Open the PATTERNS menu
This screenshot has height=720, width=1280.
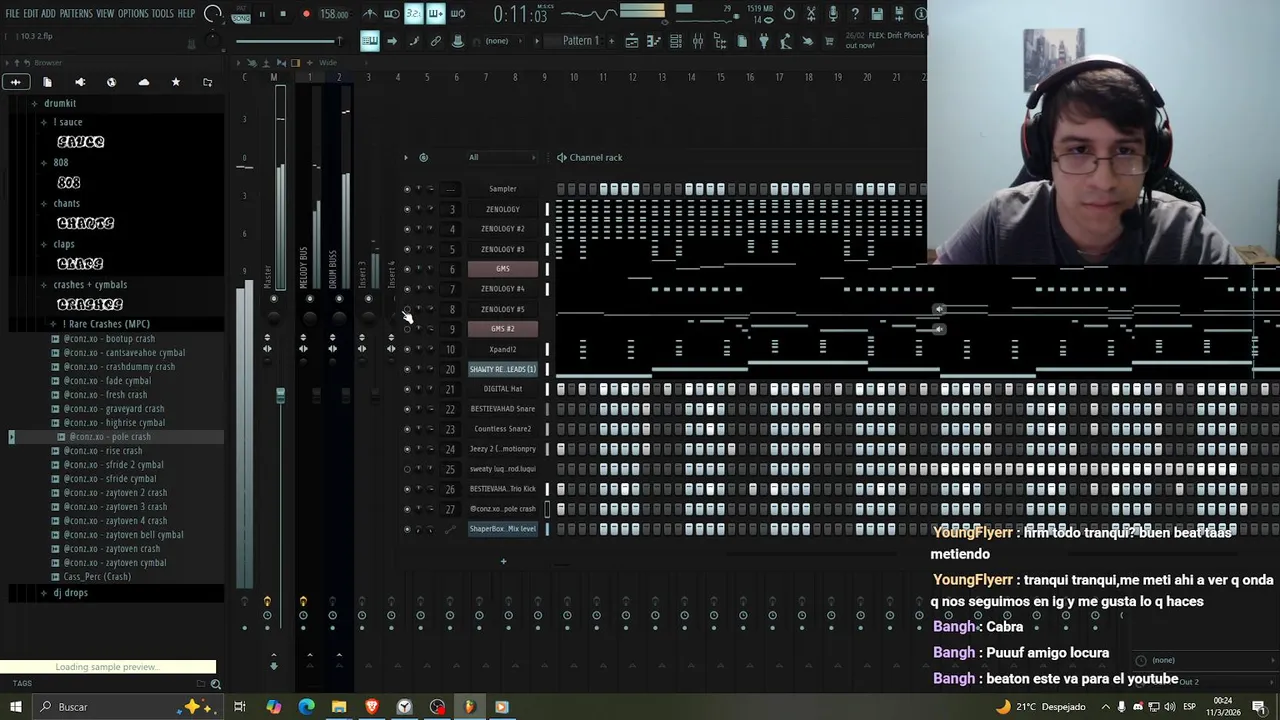76,14
